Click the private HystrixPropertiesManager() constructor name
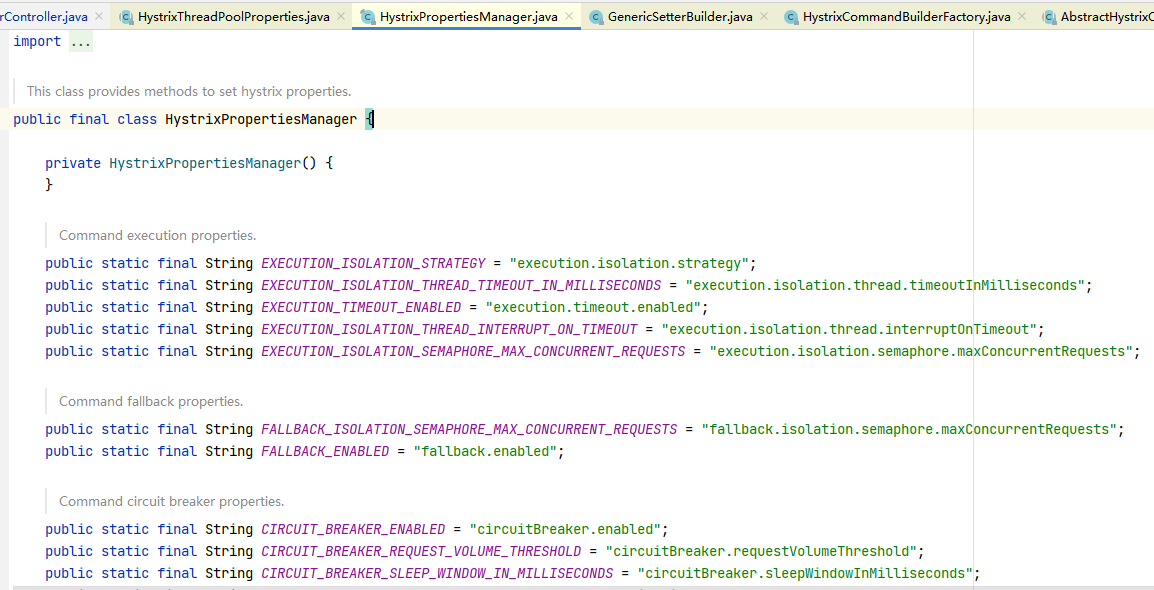Screen dimensions: 1154x590 (x=205, y=163)
